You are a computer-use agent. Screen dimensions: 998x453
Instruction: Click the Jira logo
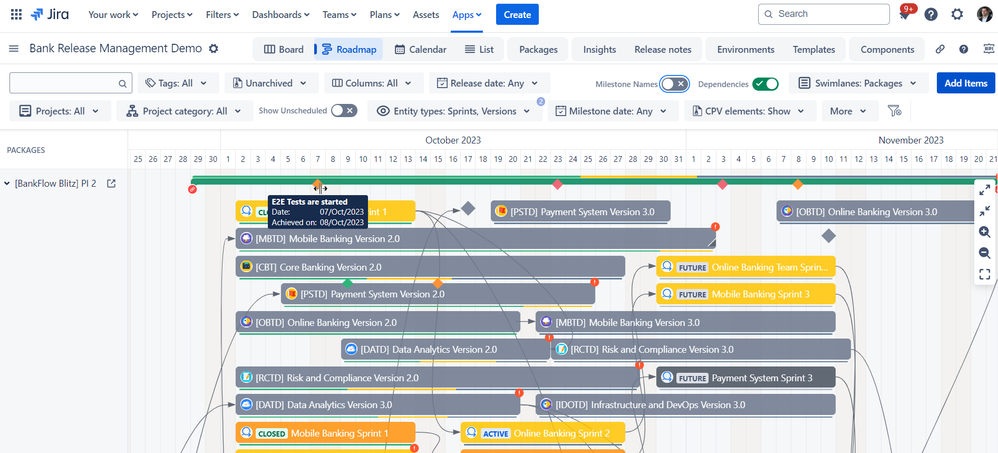[x=50, y=14]
